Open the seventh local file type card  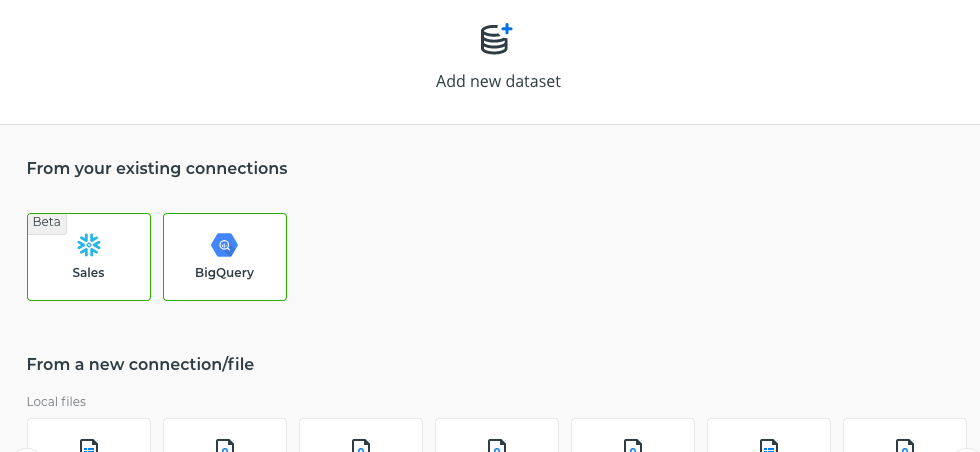click(905, 437)
